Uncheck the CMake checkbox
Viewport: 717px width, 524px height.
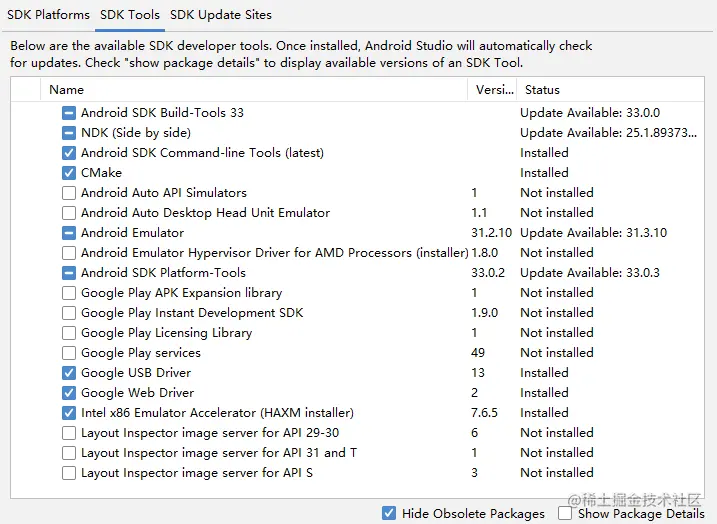coord(69,173)
